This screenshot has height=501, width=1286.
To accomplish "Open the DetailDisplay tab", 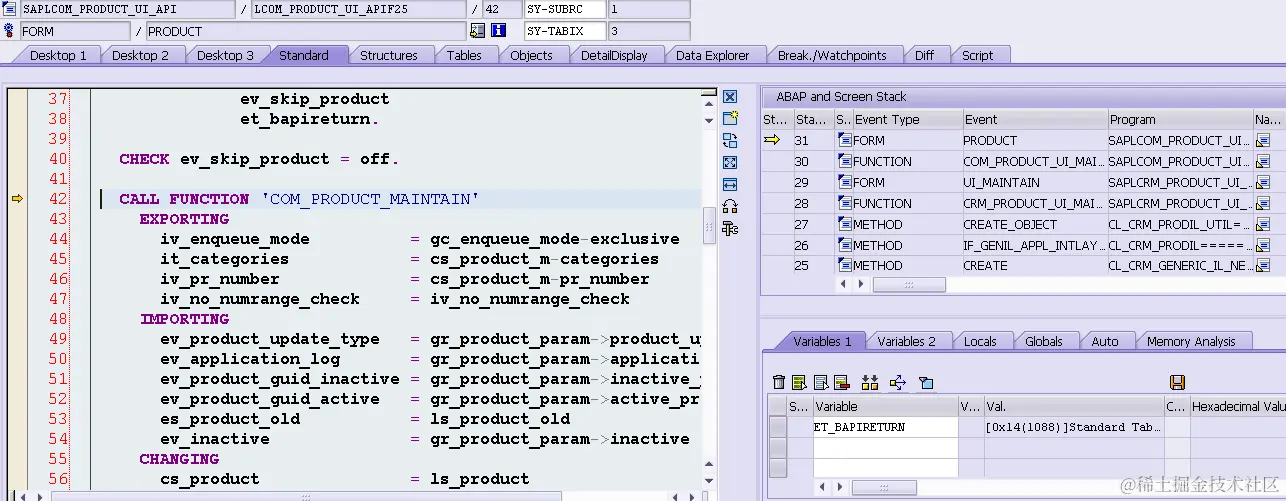I will [x=614, y=55].
